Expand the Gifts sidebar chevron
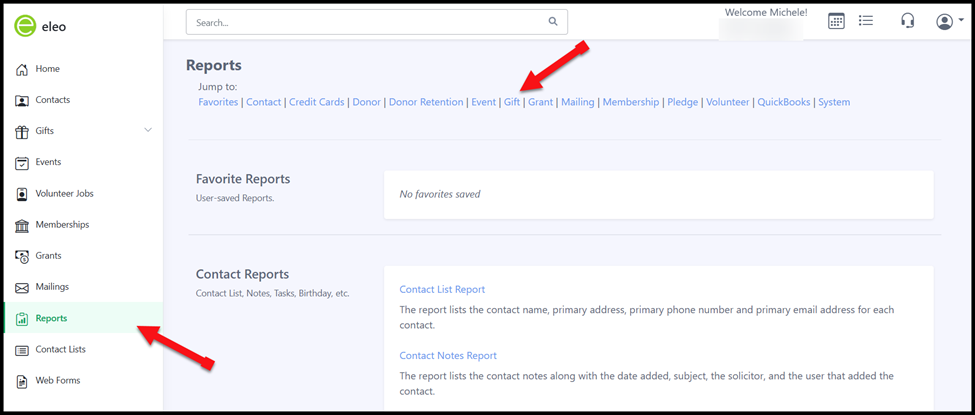Viewport: 975px width, 415px height. pos(148,130)
